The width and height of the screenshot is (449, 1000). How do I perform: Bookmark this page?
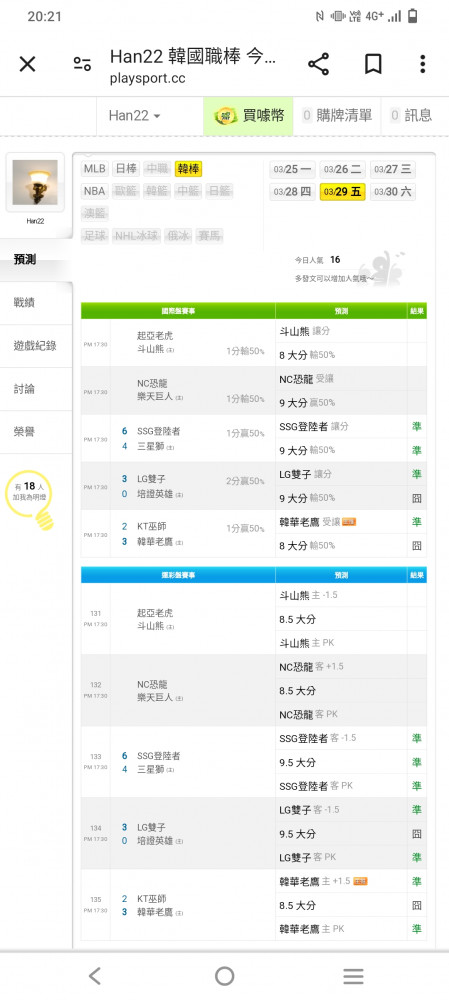[x=373, y=64]
